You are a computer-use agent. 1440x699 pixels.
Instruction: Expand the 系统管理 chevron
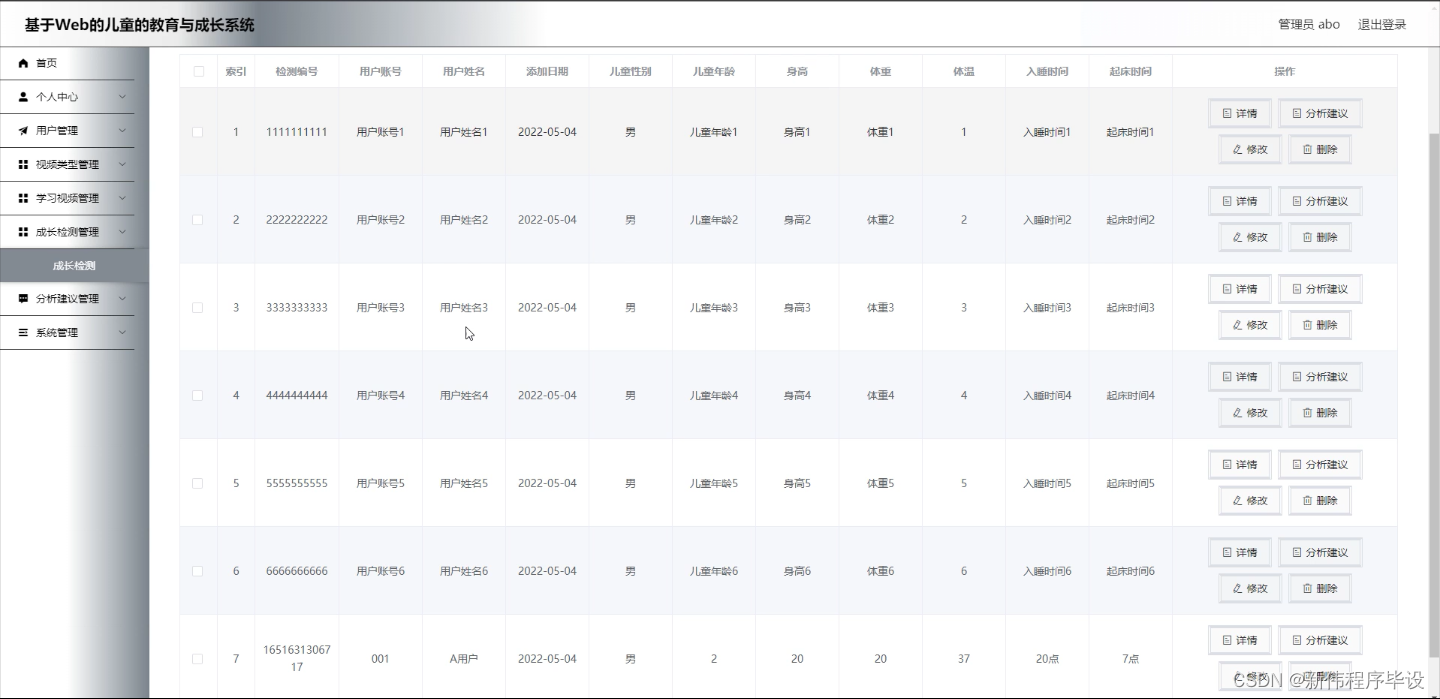click(122, 332)
